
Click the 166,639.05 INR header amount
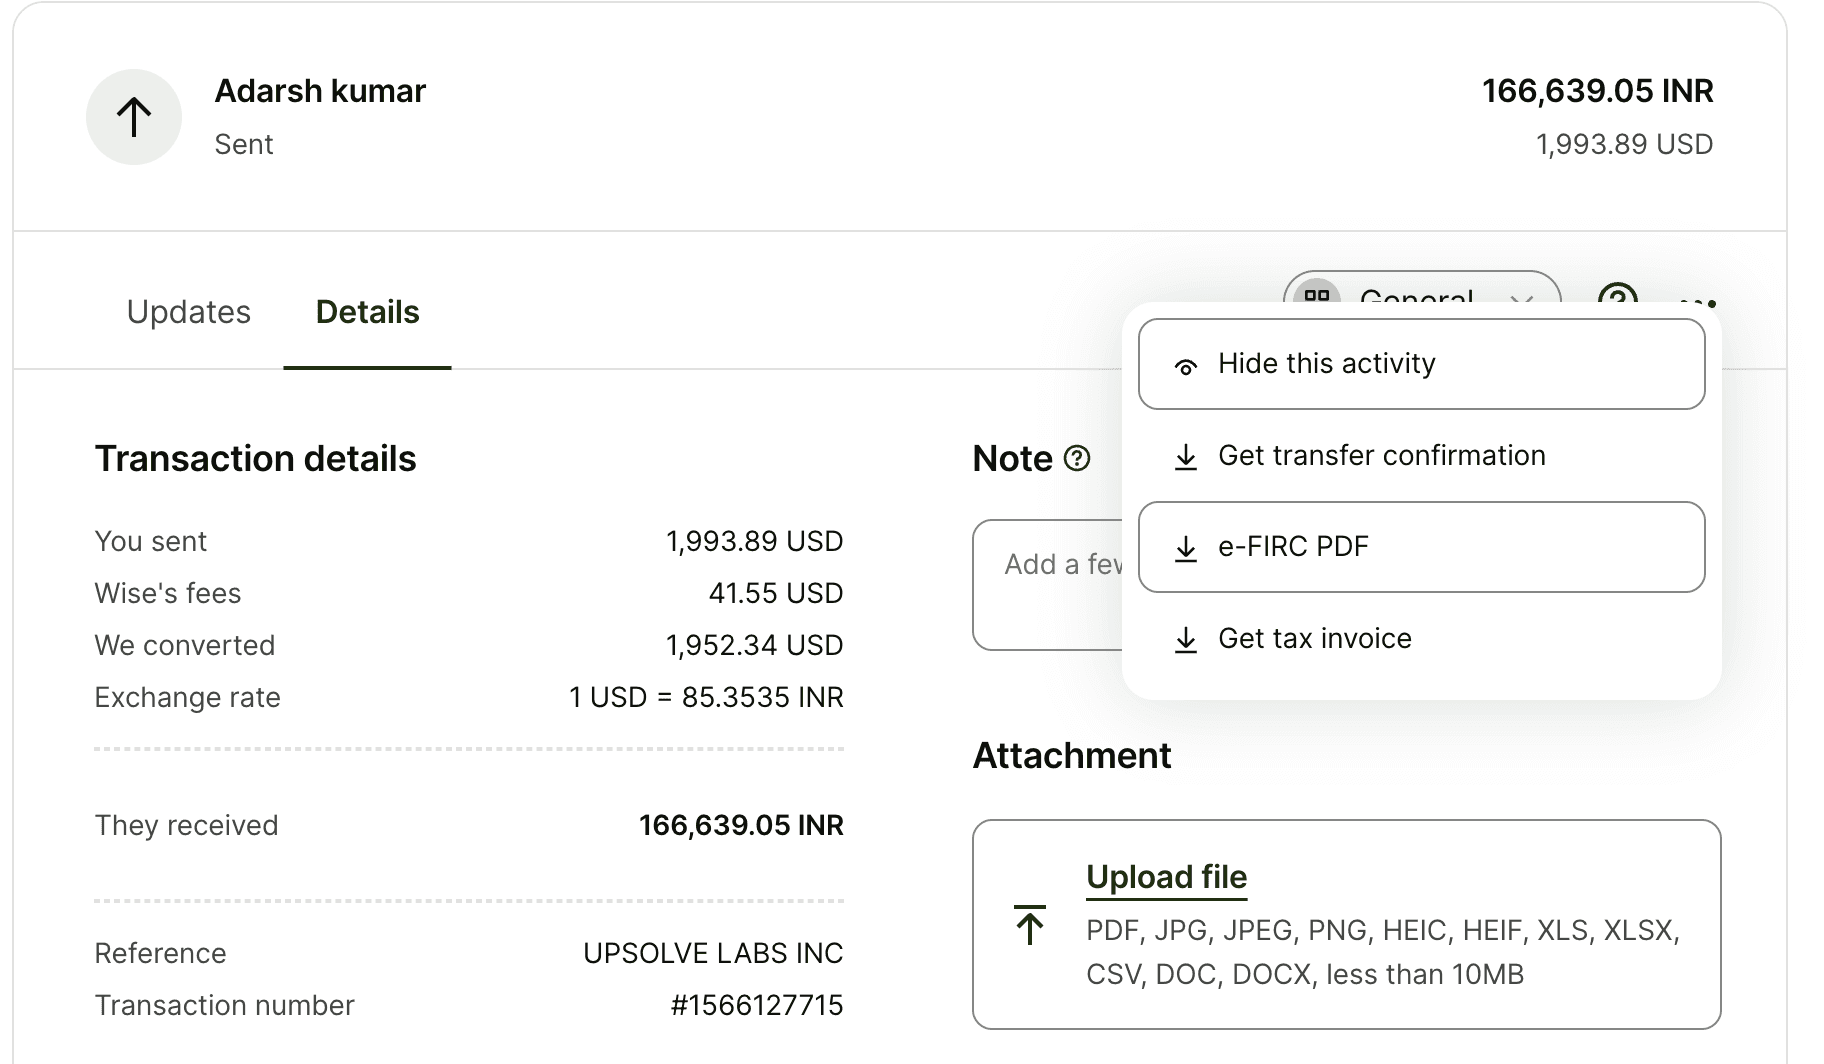coord(1597,91)
